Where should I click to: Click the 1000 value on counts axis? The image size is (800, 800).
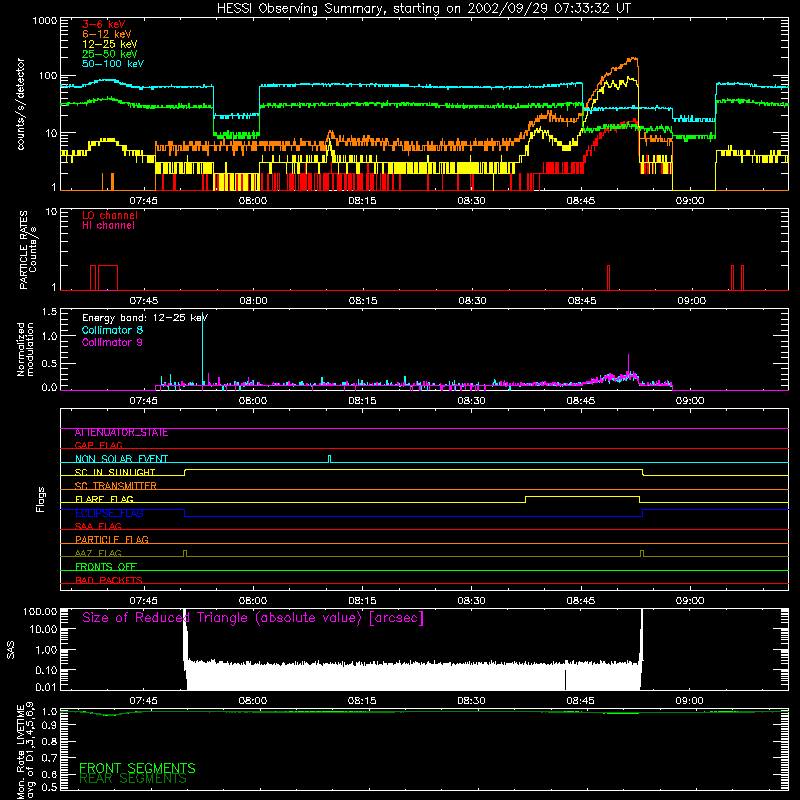(45, 21)
